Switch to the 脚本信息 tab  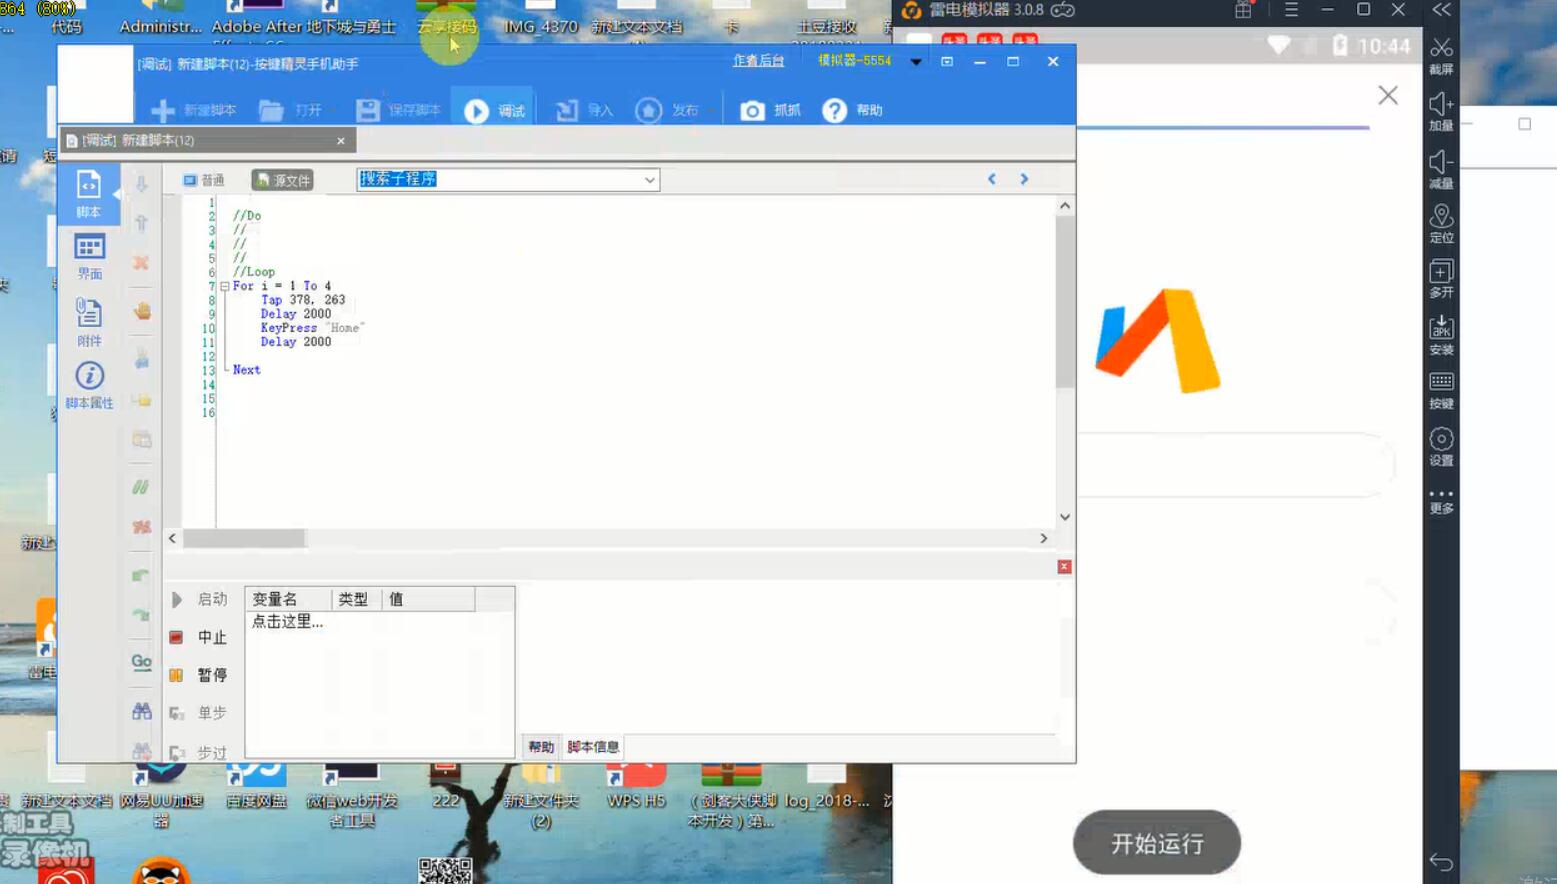[x=593, y=747]
